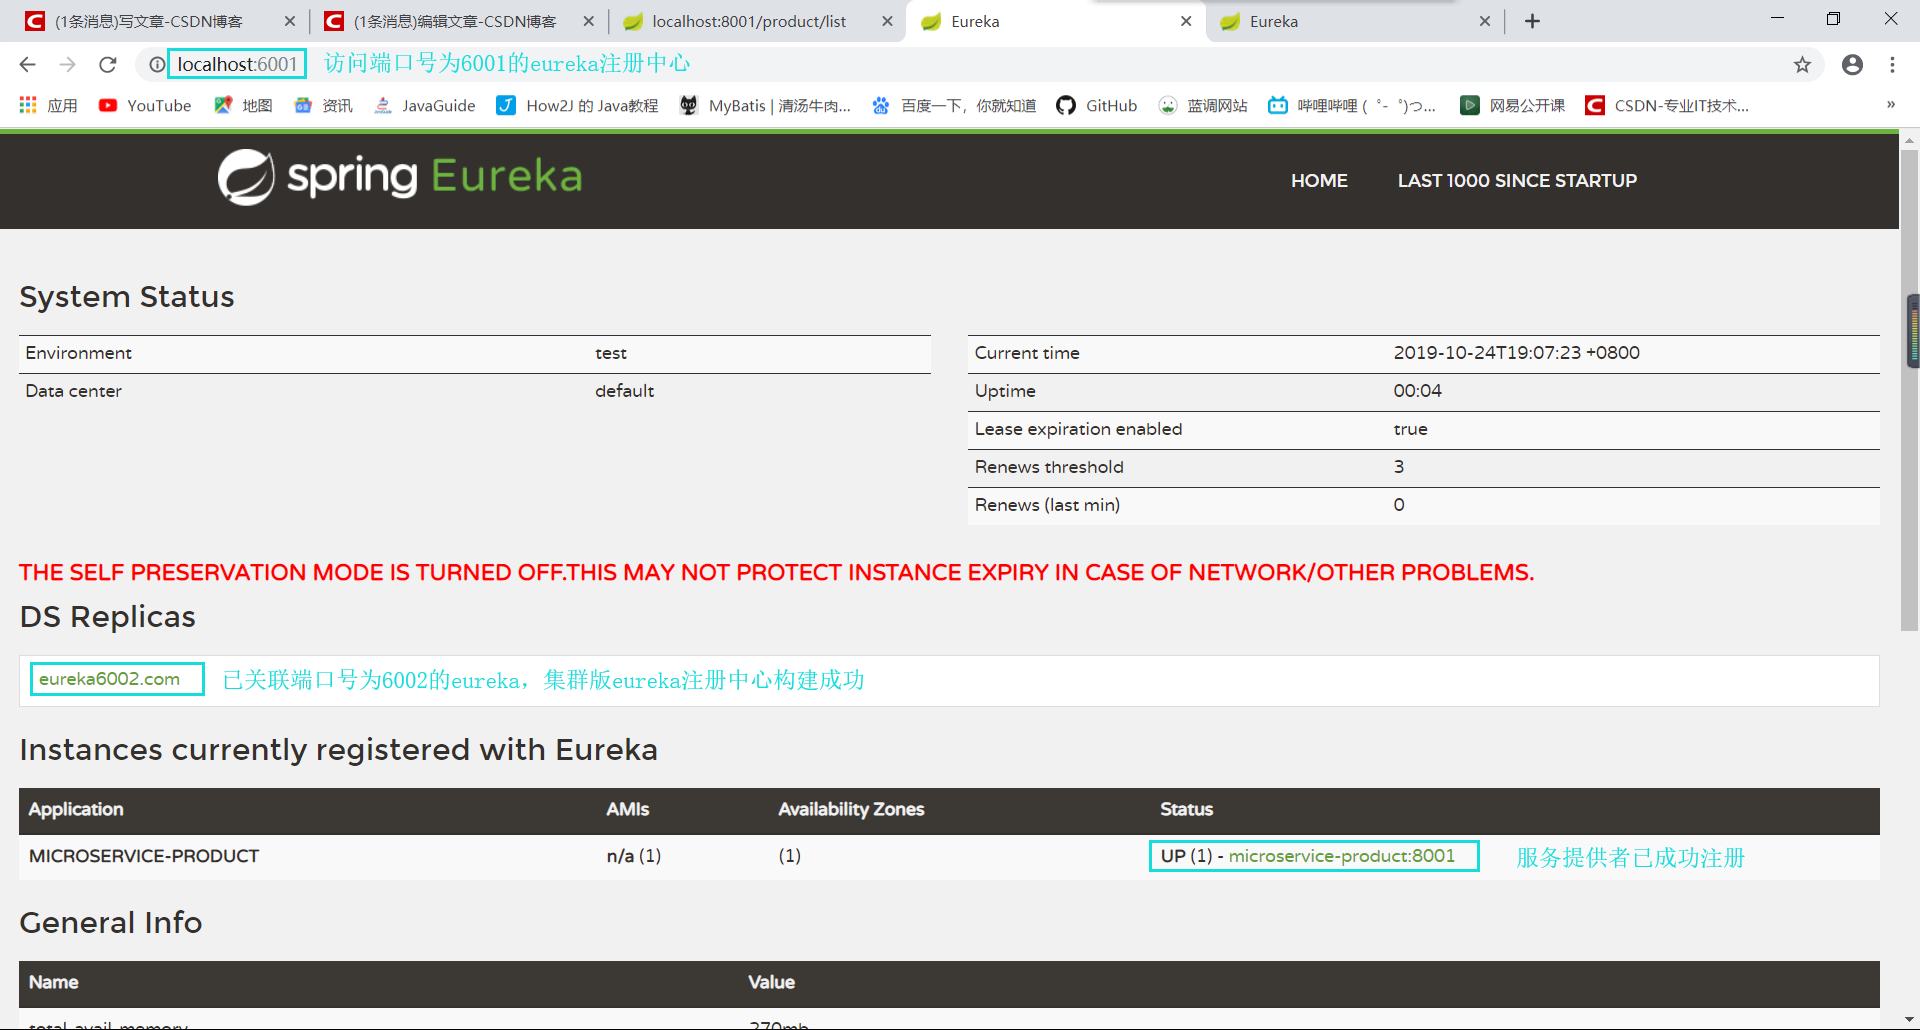Open the apps grid bookmark
This screenshot has width=1920, height=1030.
[48, 105]
